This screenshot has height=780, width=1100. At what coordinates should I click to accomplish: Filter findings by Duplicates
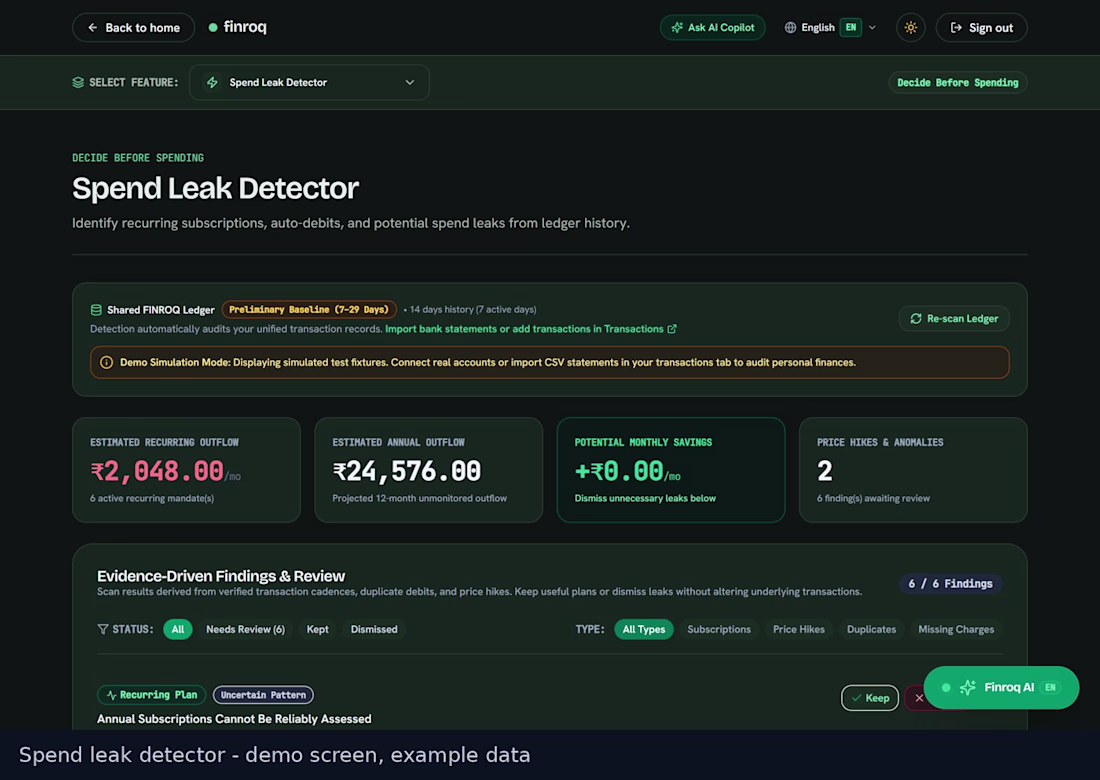pos(871,629)
